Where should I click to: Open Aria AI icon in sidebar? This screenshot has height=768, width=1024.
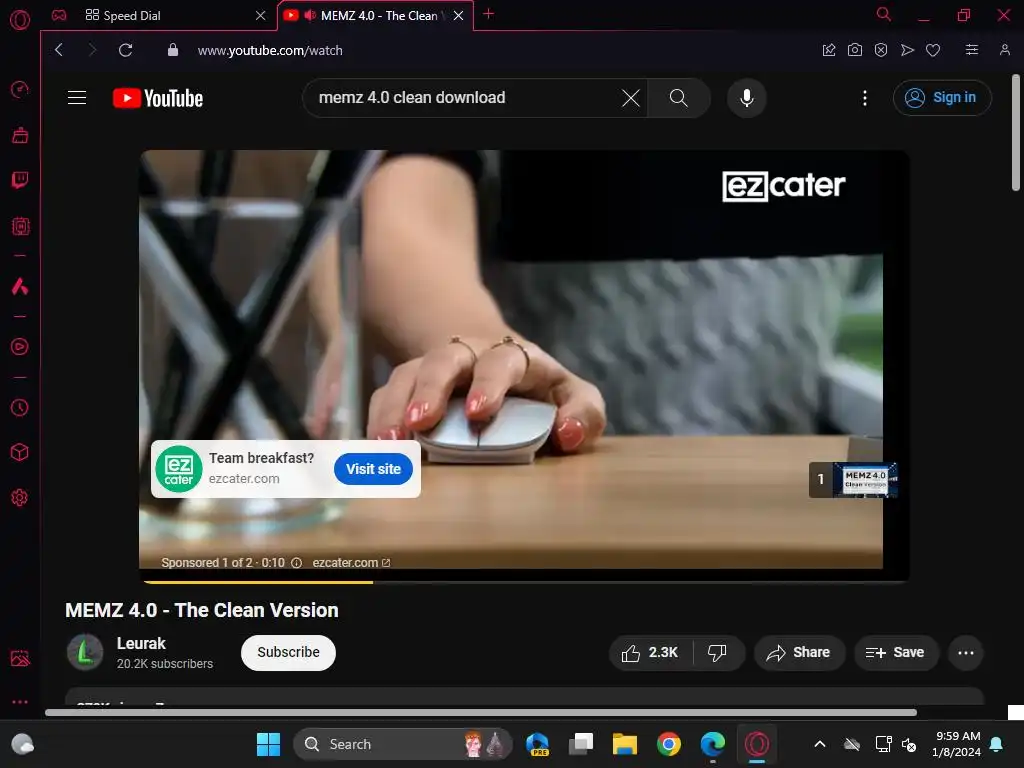click(x=20, y=286)
